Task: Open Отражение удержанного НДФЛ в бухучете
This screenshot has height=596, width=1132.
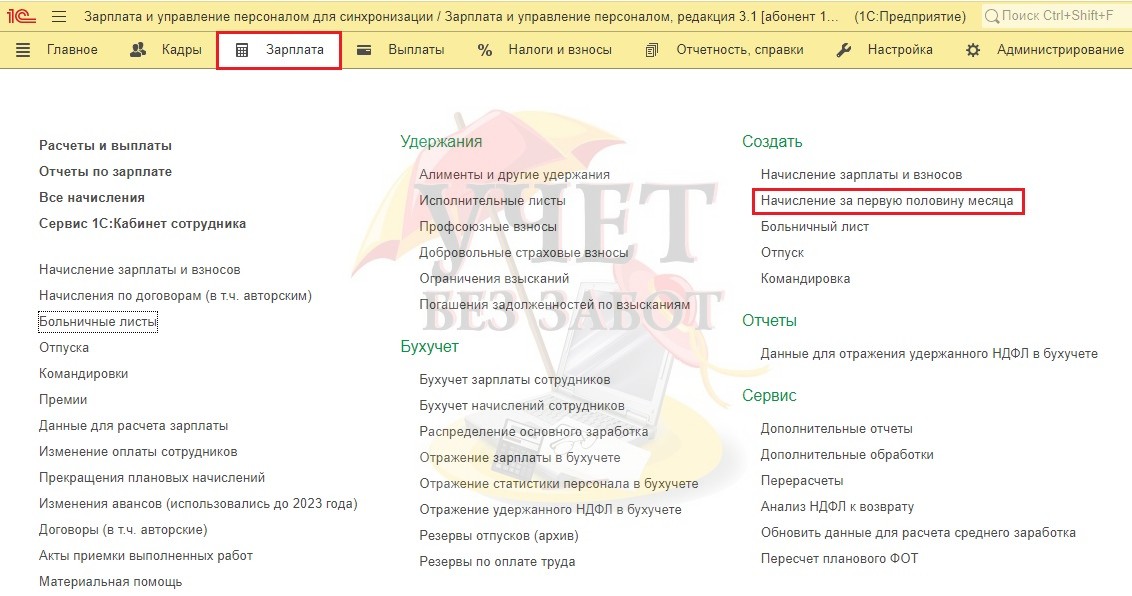Action: 550,509
